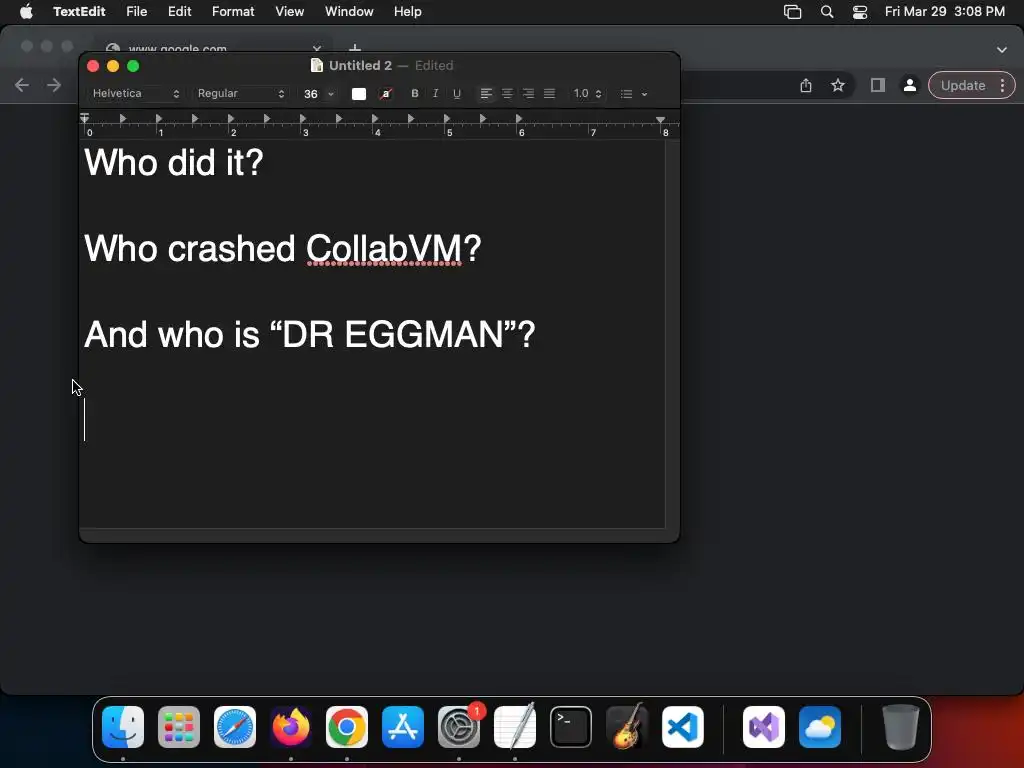Toggle bold formatting in TextEdit toolbar
The height and width of the screenshot is (768, 1024).
point(415,93)
